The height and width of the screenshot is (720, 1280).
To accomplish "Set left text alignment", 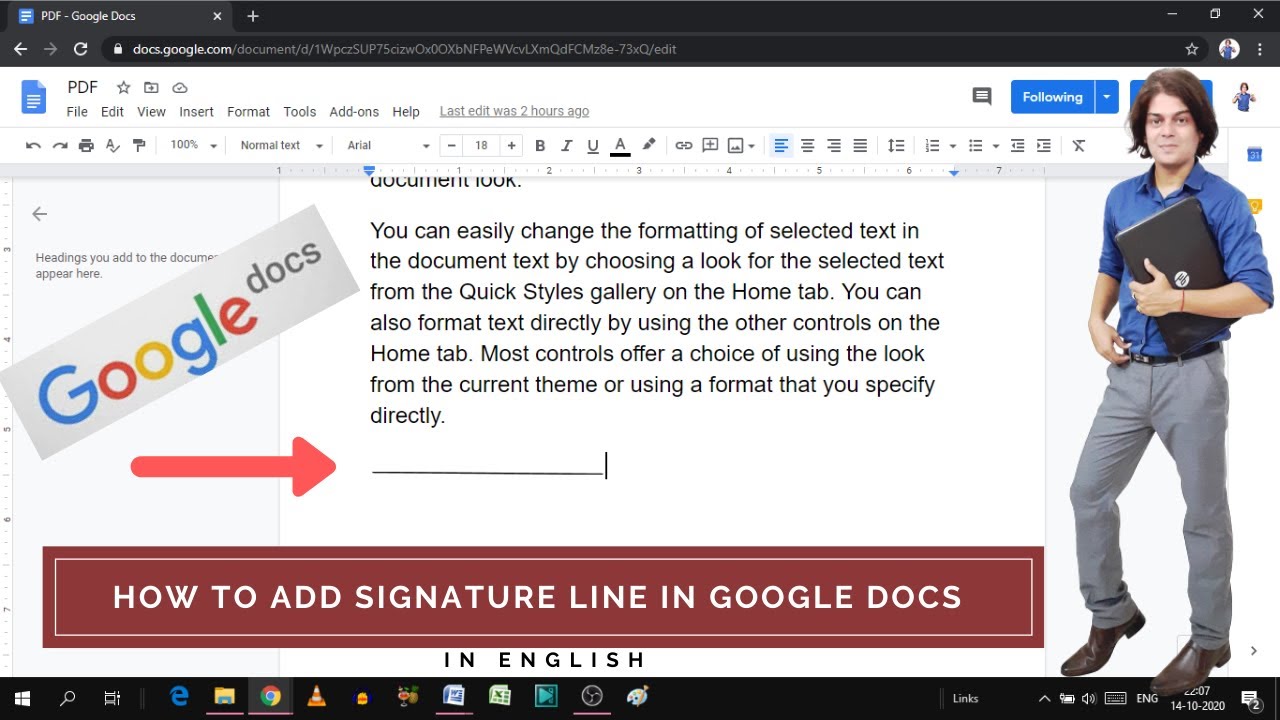I will click(x=782, y=146).
